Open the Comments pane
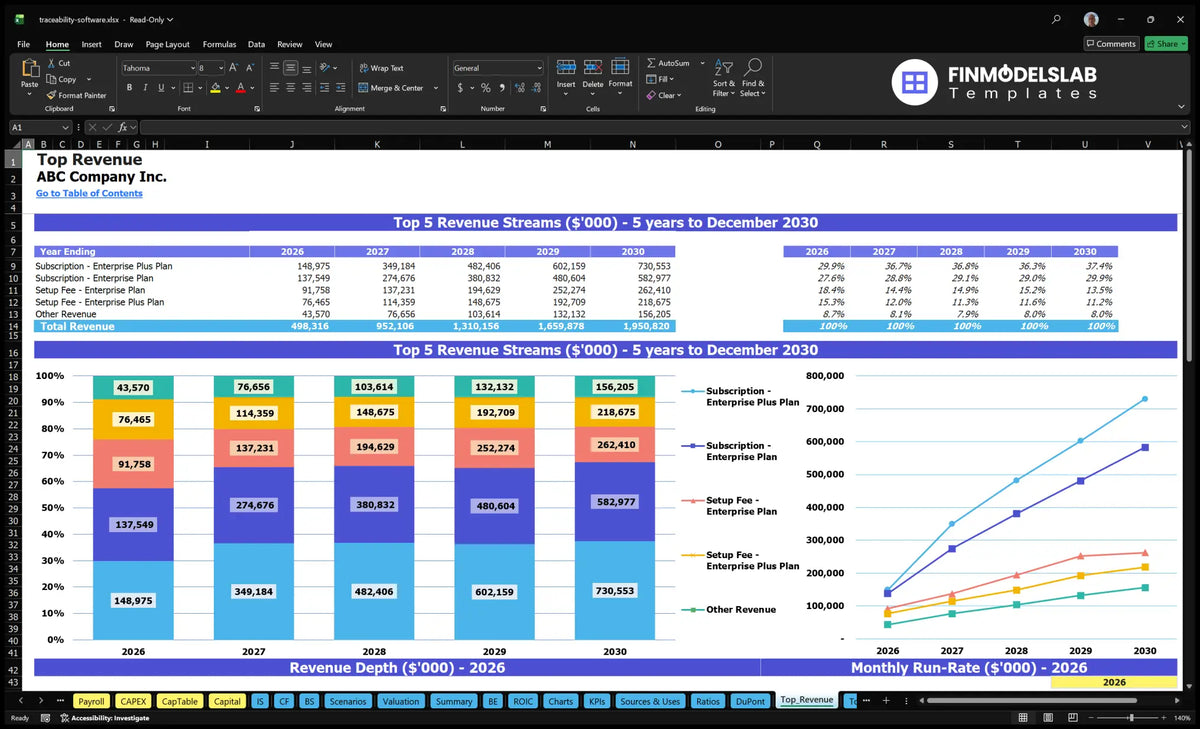The image size is (1200, 729). pyautogui.click(x=1111, y=44)
